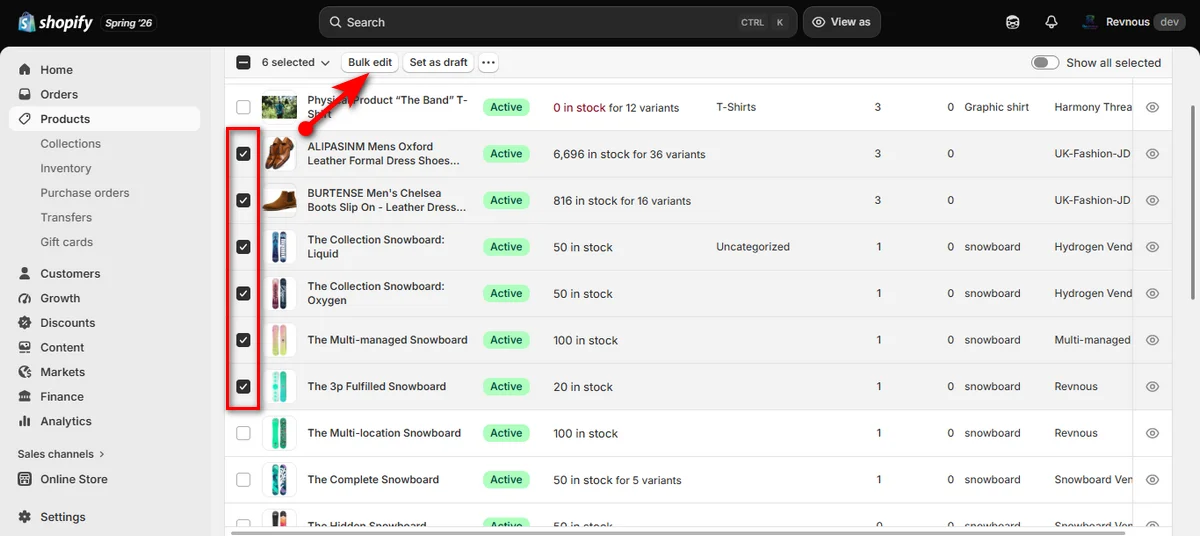Screen dimensions: 1200x536
Task: Click The 3p Fulfilled Snowboard thumbnail
Action: pyautogui.click(x=279, y=386)
